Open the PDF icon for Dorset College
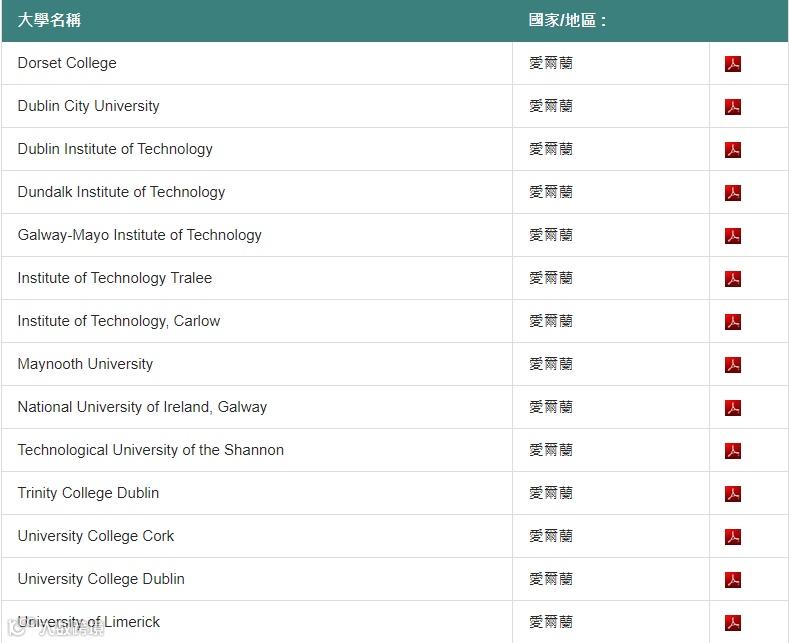789x643 pixels. (x=733, y=64)
